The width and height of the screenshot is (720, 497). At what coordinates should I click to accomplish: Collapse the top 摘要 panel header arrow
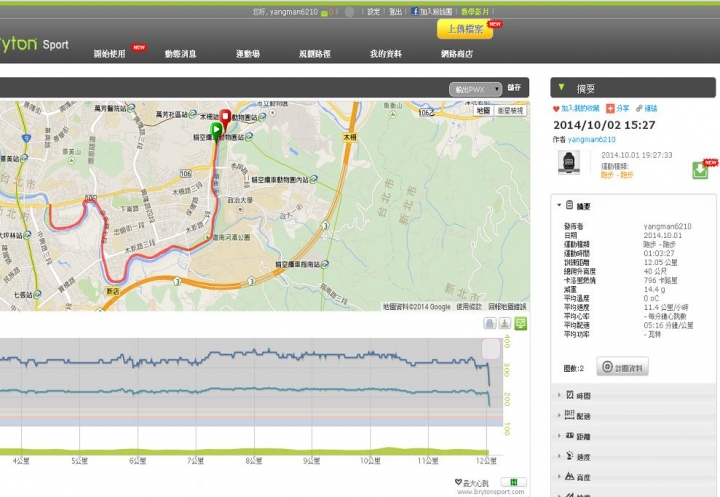(561, 86)
